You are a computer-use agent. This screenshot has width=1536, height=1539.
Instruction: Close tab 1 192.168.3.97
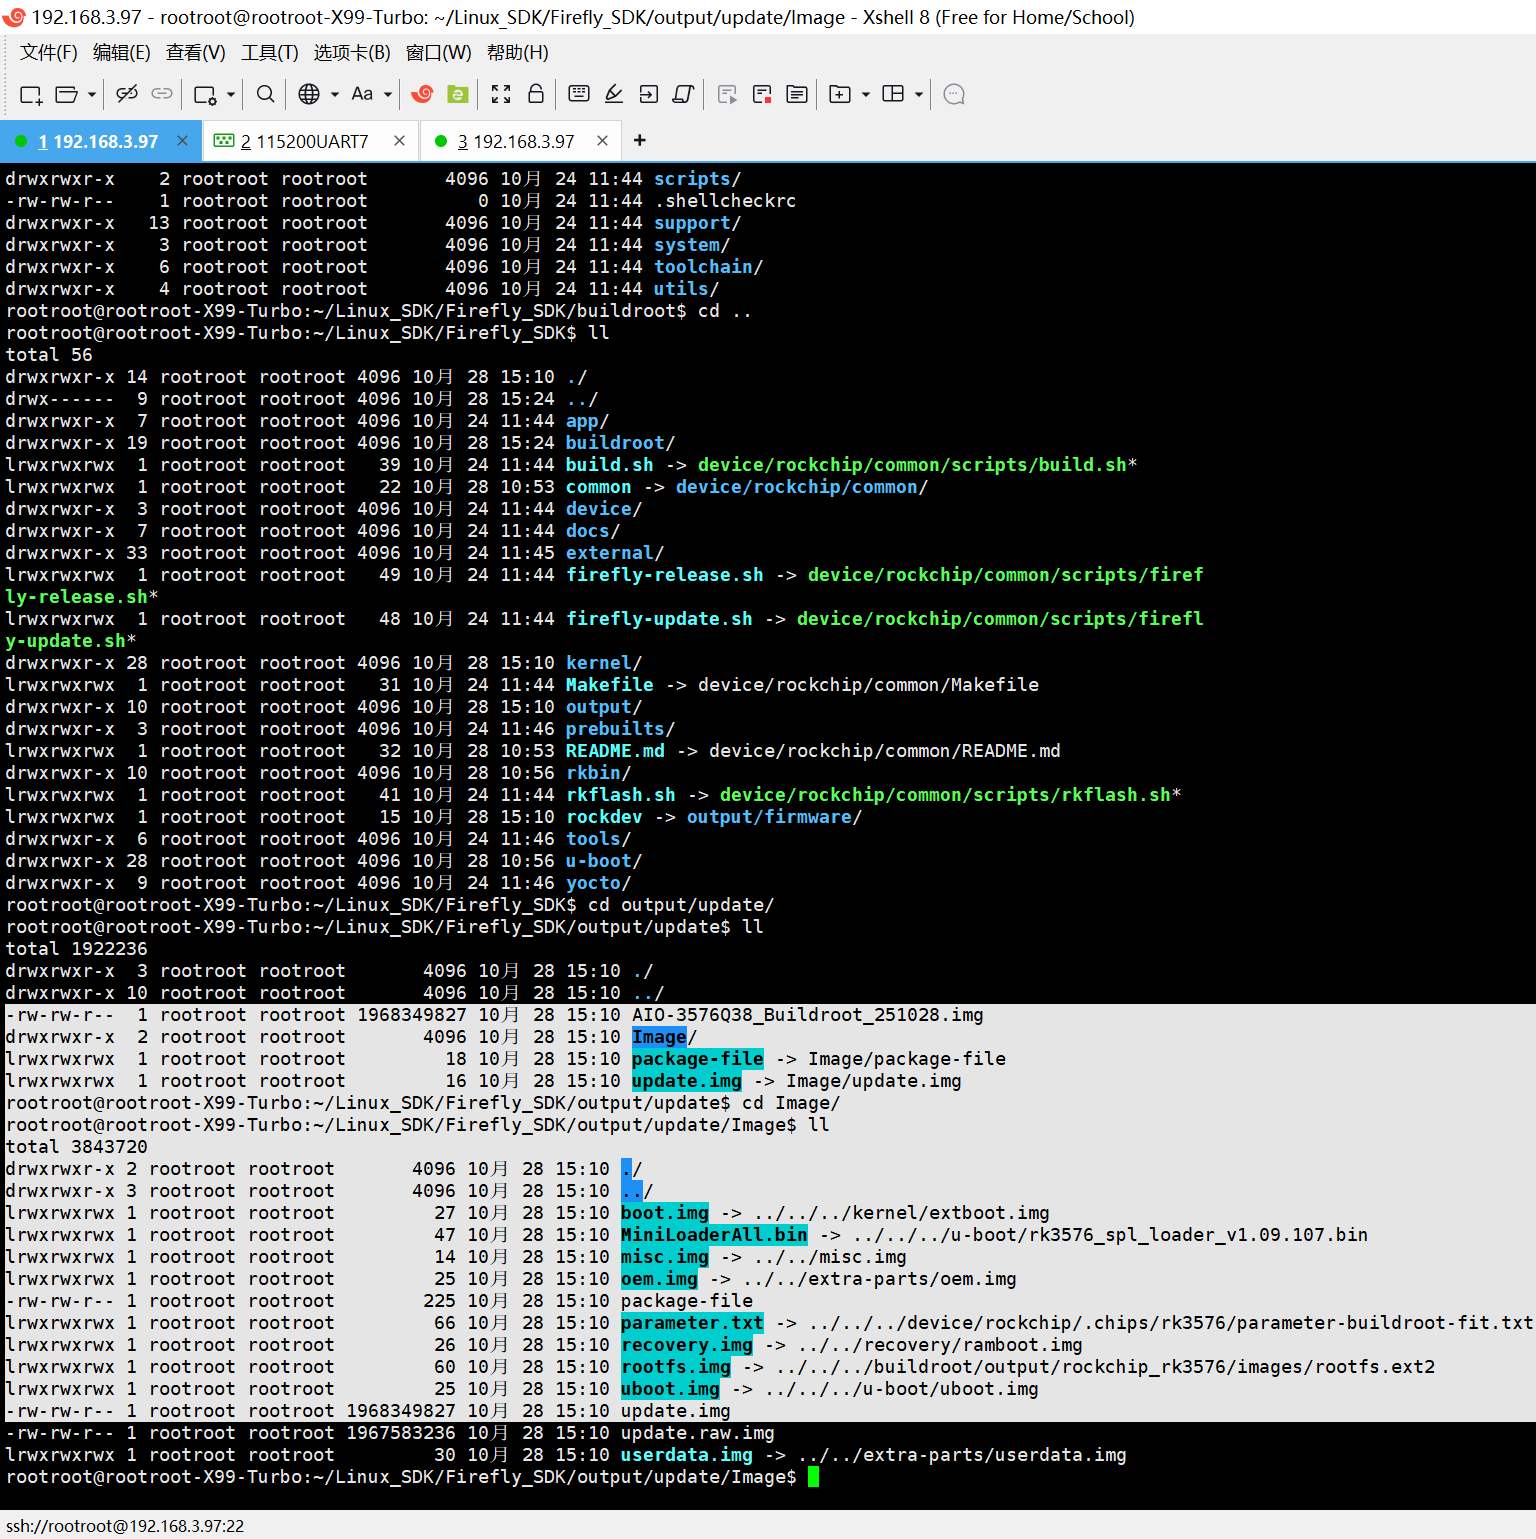182,141
